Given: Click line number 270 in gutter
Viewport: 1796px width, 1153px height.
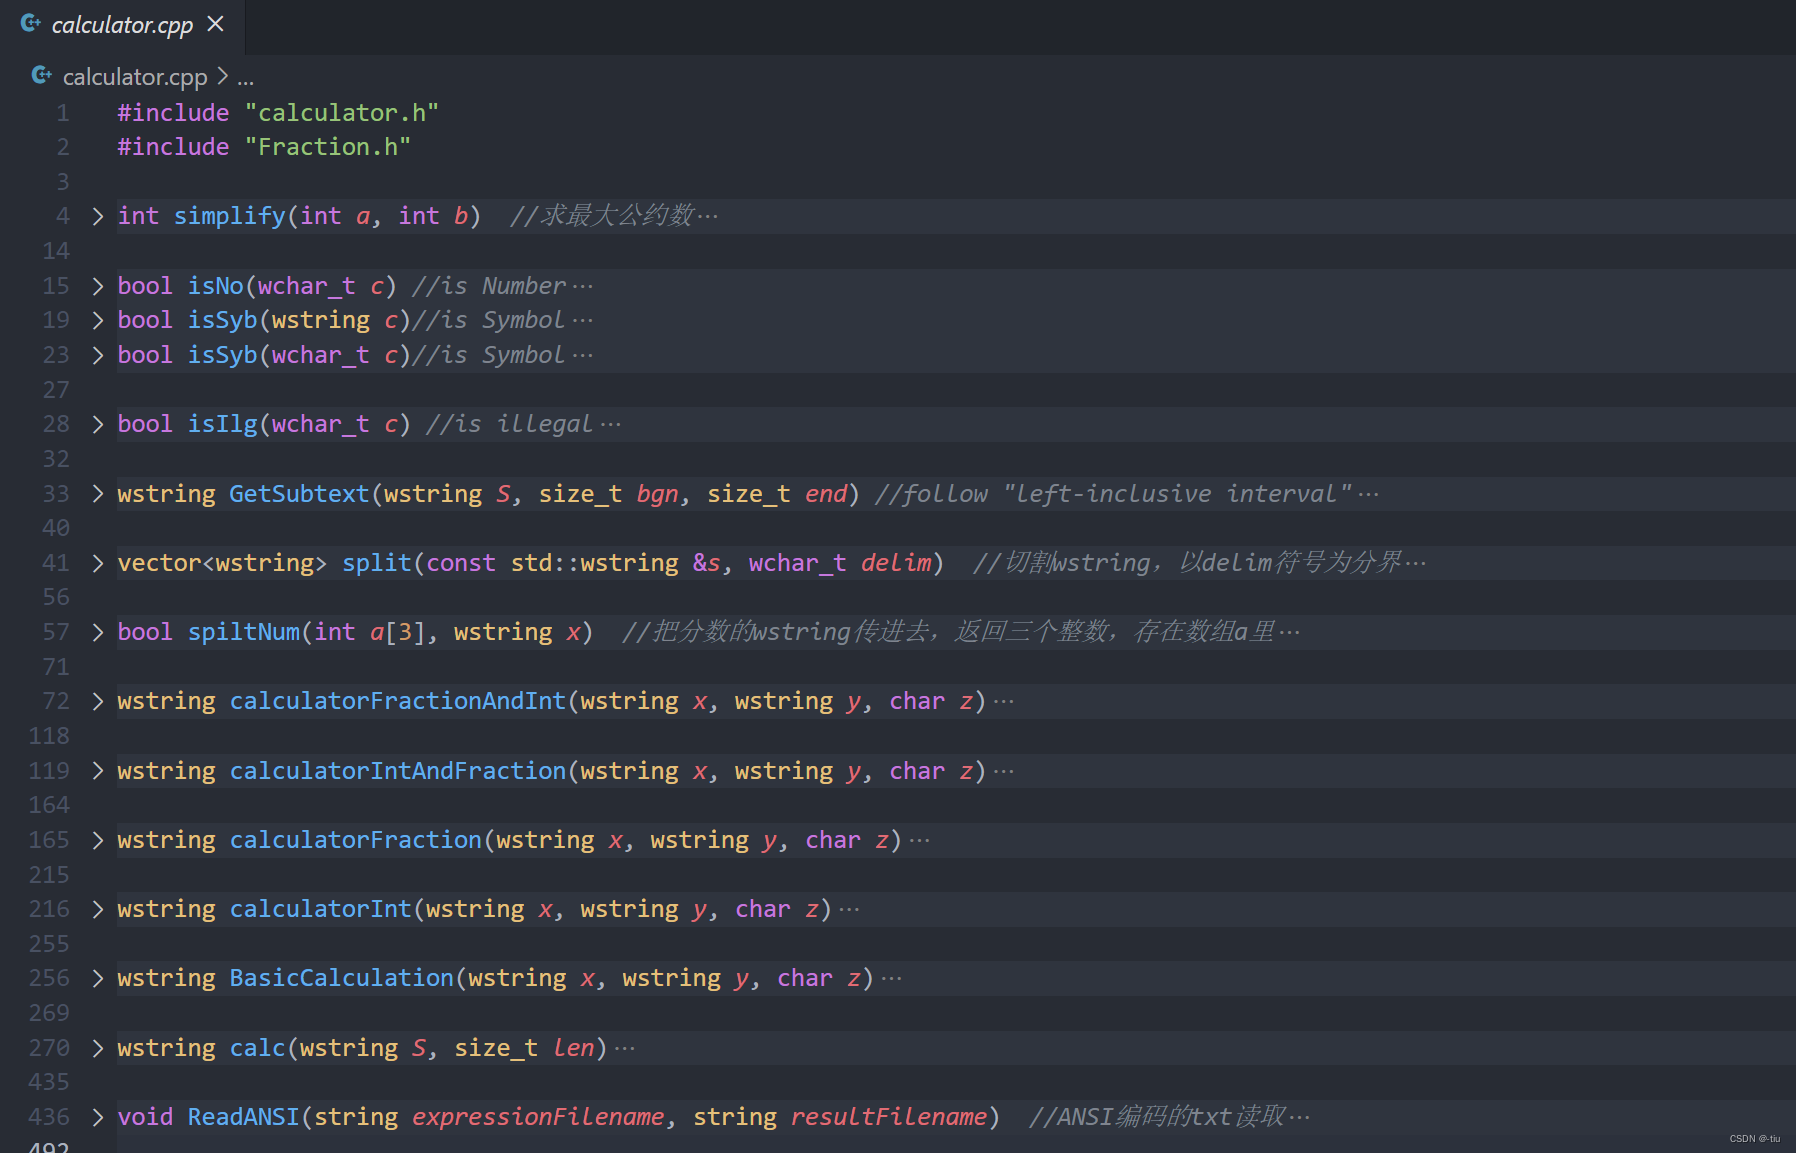Looking at the screenshot, I should (50, 1048).
